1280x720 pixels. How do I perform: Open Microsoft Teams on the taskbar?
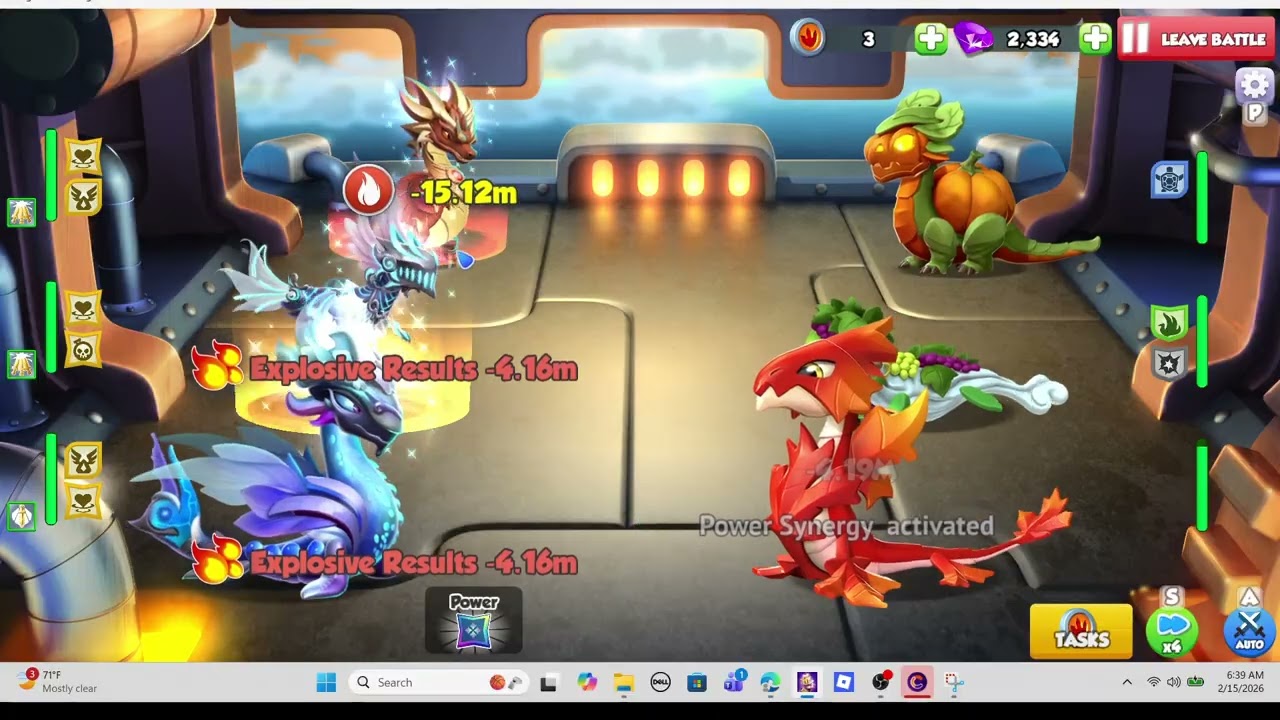(734, 683)
